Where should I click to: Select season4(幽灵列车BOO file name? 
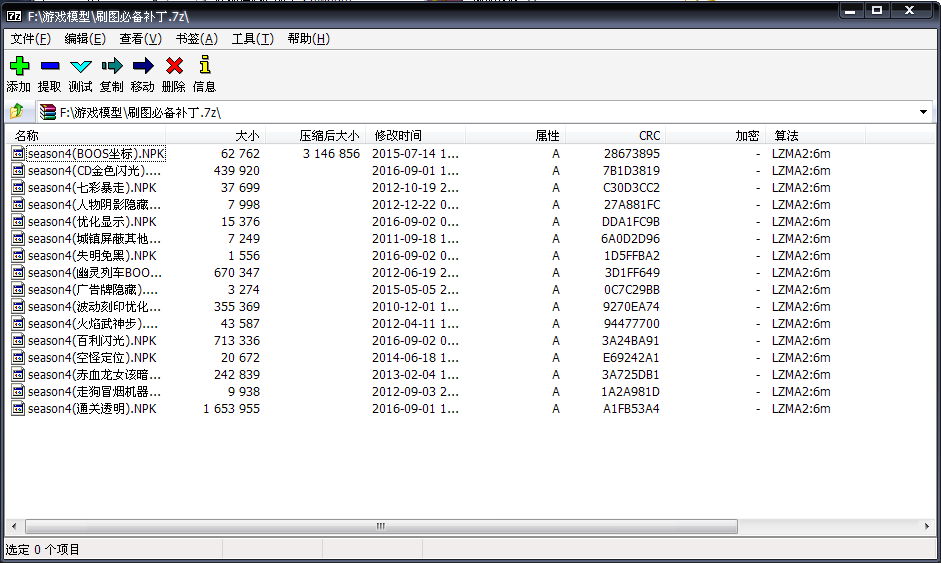click(x=94, y=272)
